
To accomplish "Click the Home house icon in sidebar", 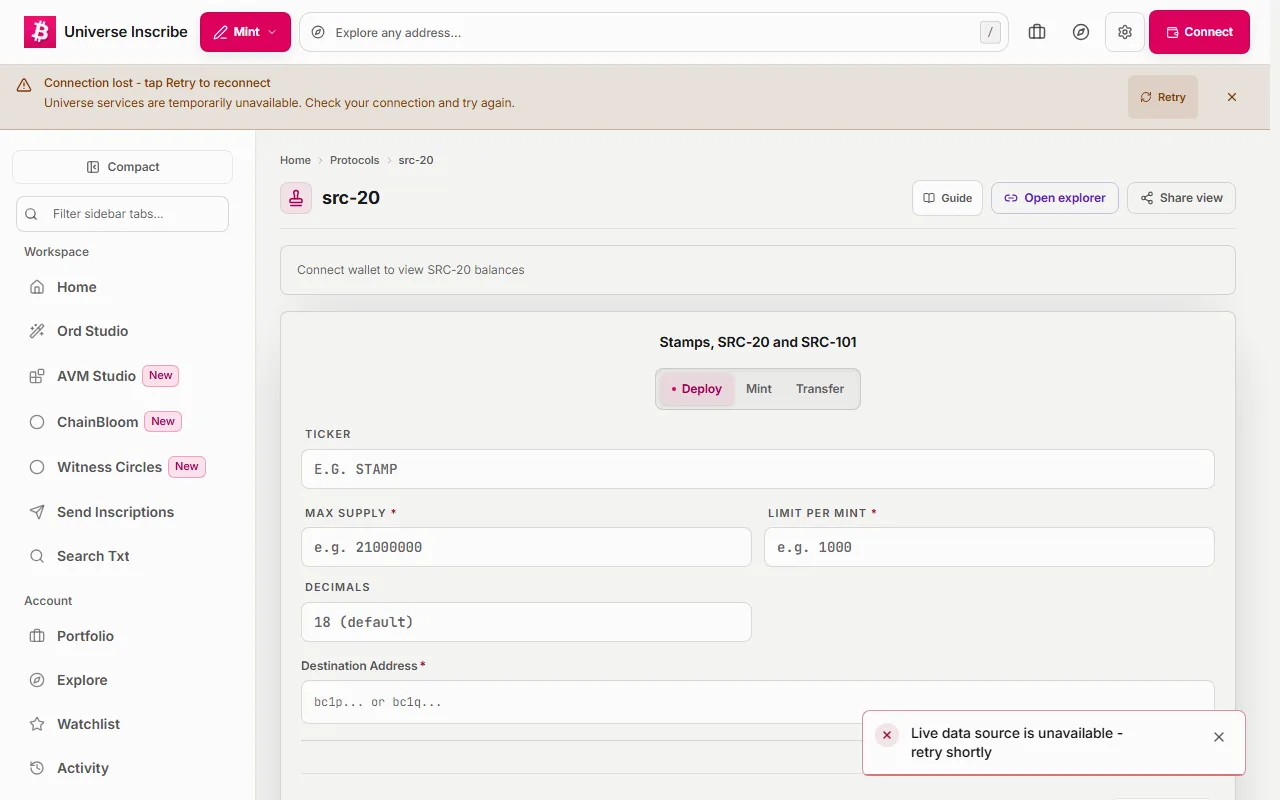I will point(37,287).
